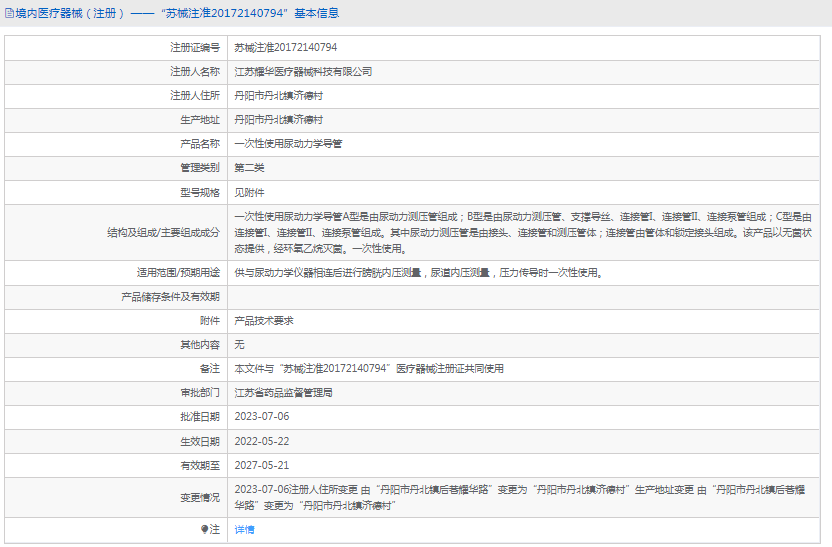The height and width of the screenshot is (547, 832).
Task: Select effective date 2022-05-22
Action: click(262, 441)
